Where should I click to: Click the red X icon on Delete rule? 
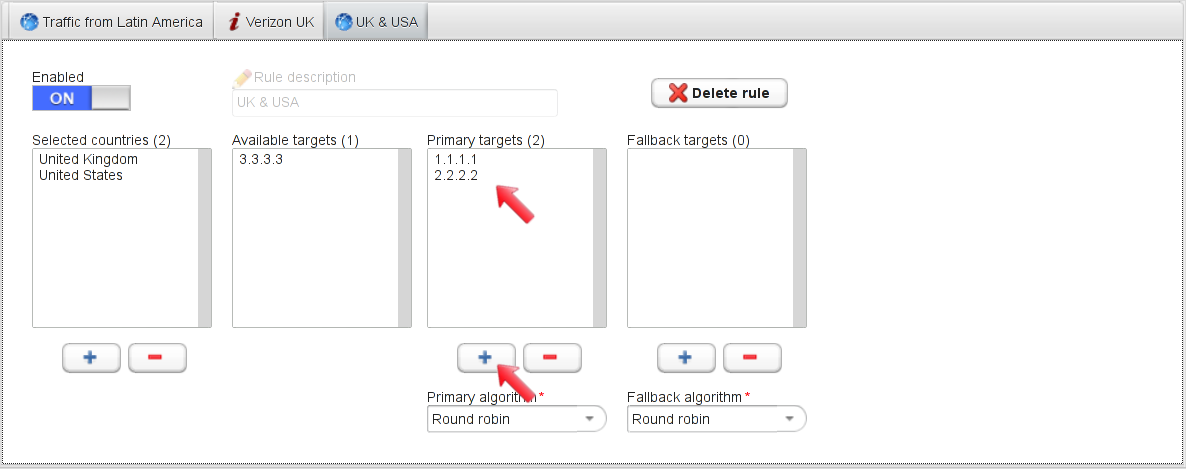[678, 93]
